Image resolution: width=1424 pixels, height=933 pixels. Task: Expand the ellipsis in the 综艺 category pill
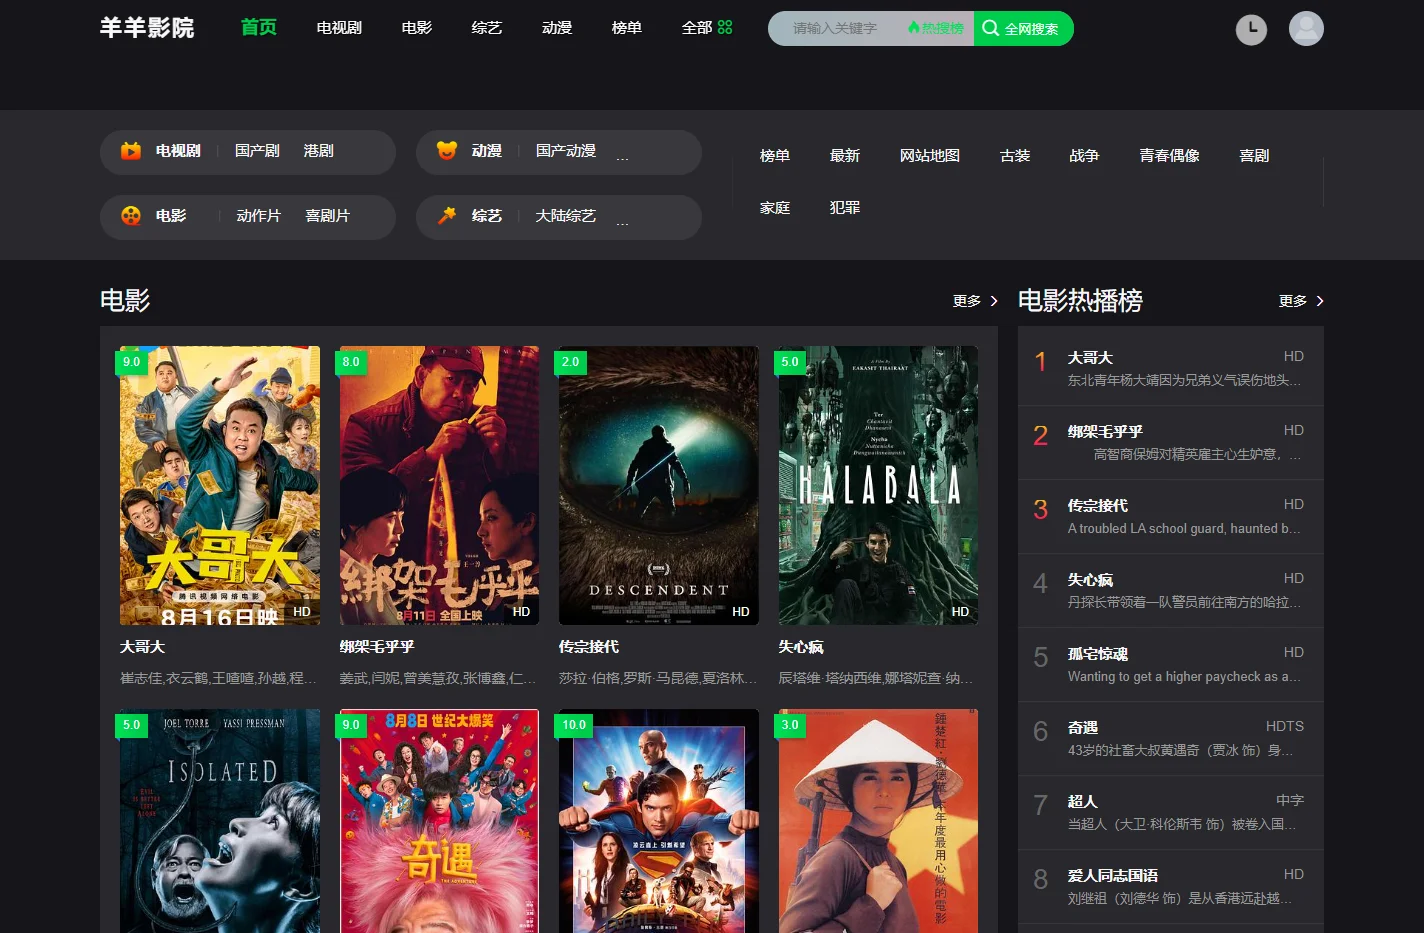[622, 221]
